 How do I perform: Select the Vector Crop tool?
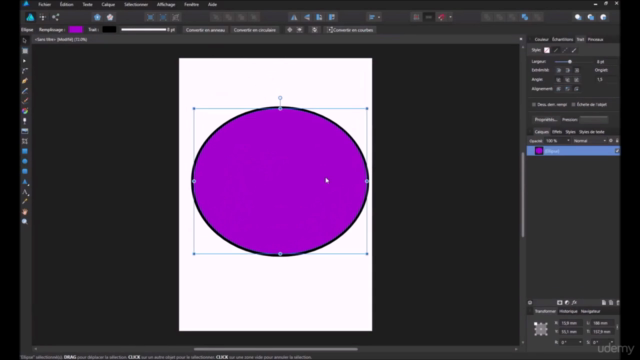pos(24,141)
